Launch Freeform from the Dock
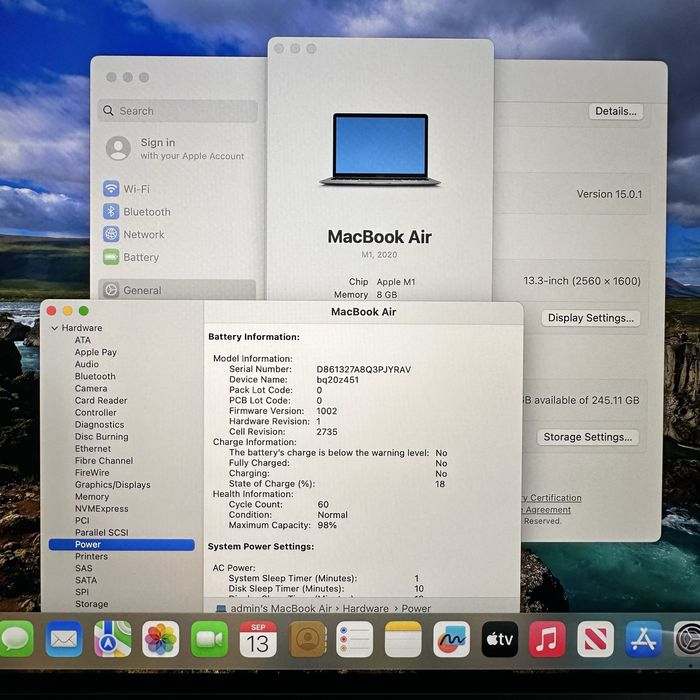Viewport: 700px width, 700px height. (x=451, y=639)
